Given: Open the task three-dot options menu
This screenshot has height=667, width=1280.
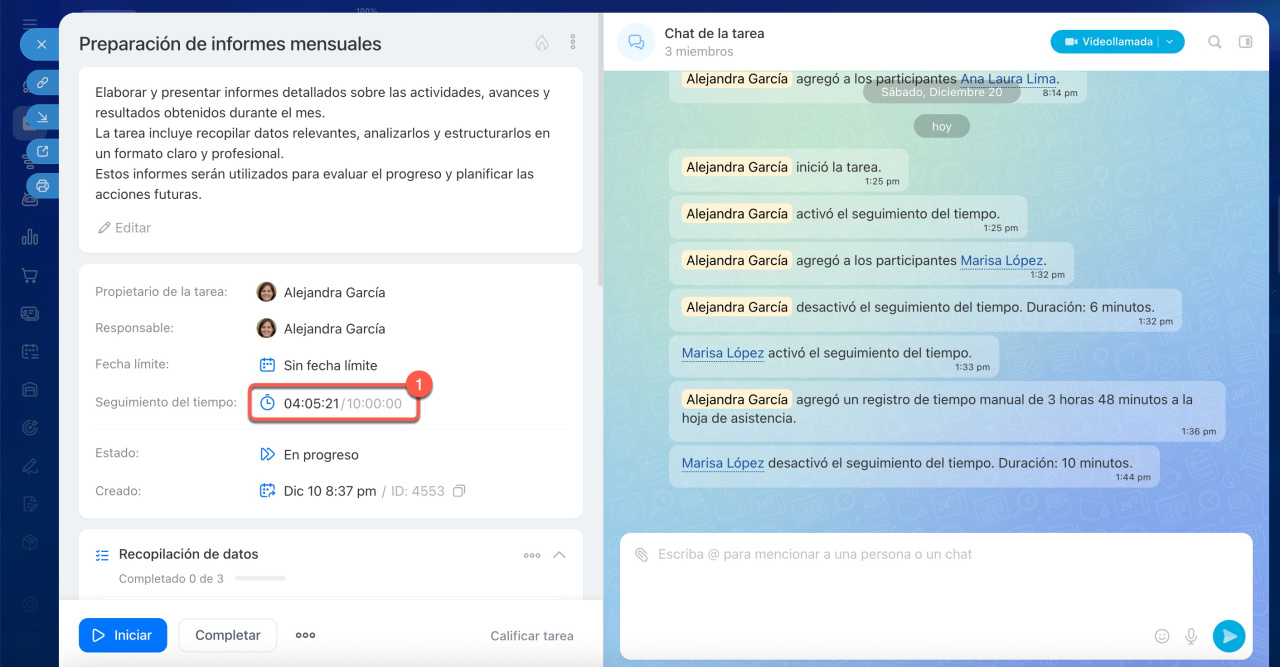Looking at the screenshot, I should 573,42.
